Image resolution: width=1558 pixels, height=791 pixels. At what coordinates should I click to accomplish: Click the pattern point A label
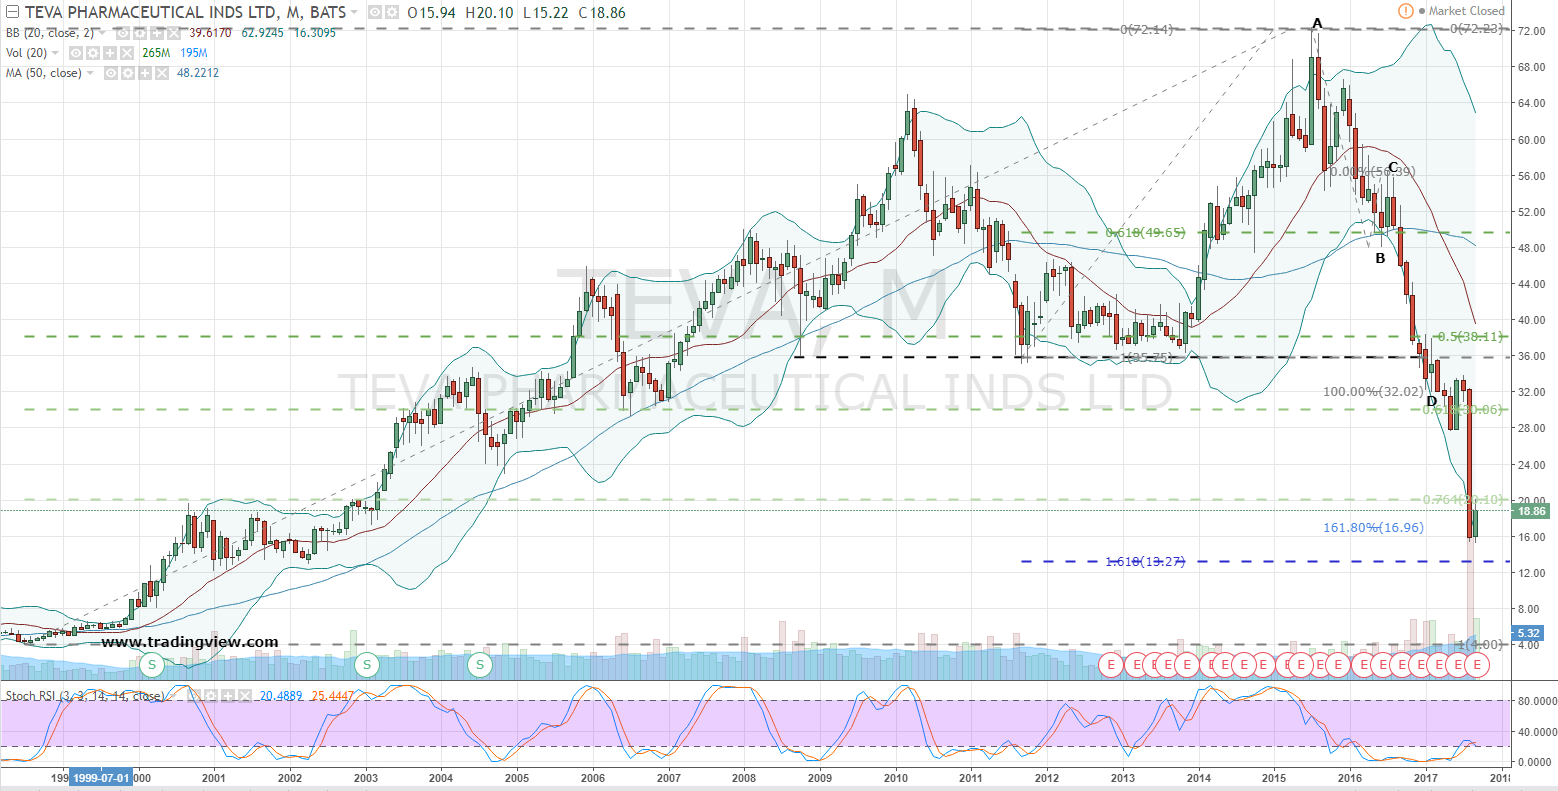click(1317, 23)
